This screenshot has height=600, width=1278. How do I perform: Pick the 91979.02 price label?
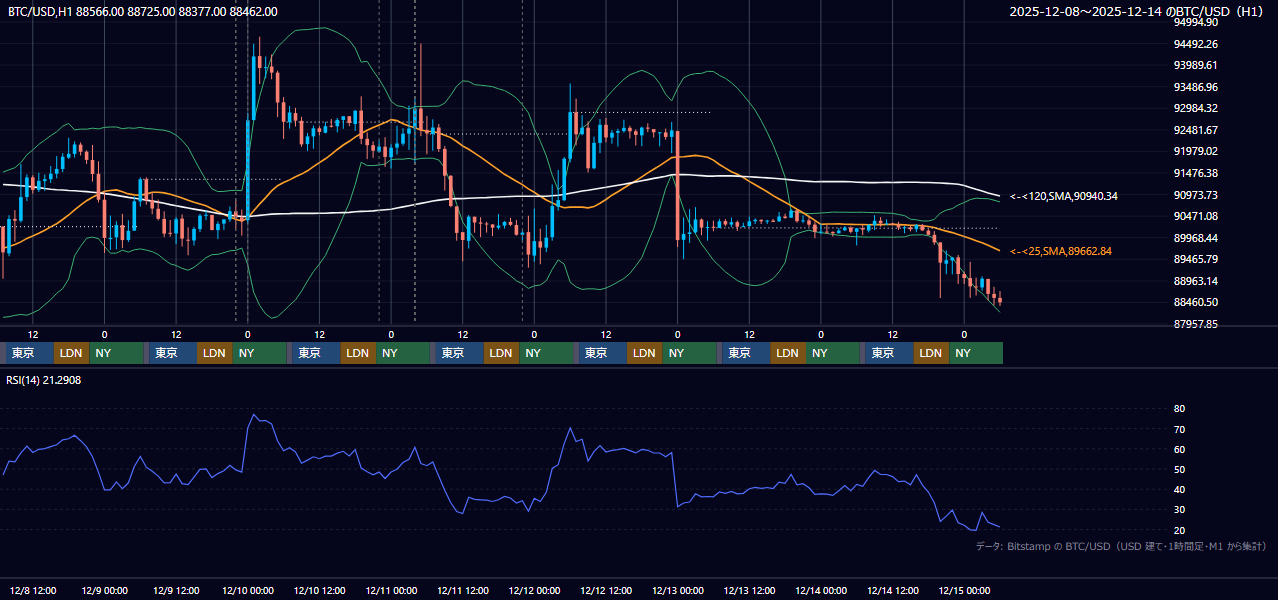pos(1196,151)
